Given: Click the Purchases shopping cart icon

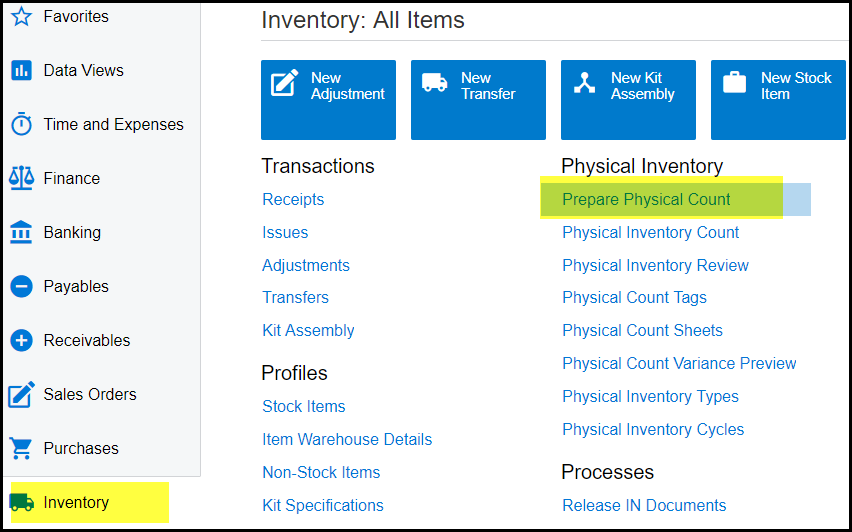Looking at the screenshot, I should coord(21,448).
